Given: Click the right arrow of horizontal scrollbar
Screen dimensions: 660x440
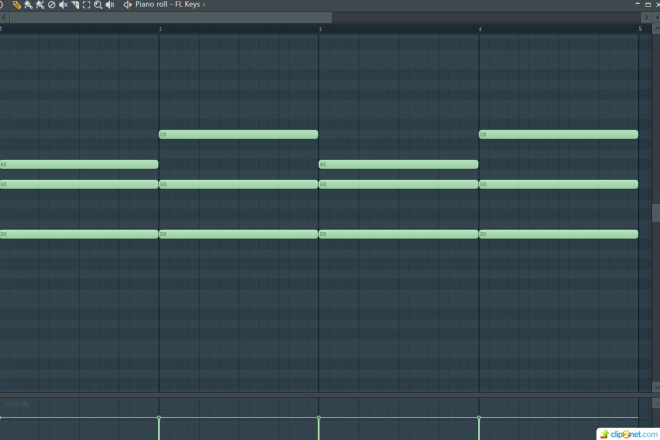Looking at the screenshot, I should [x=647, y=17].
